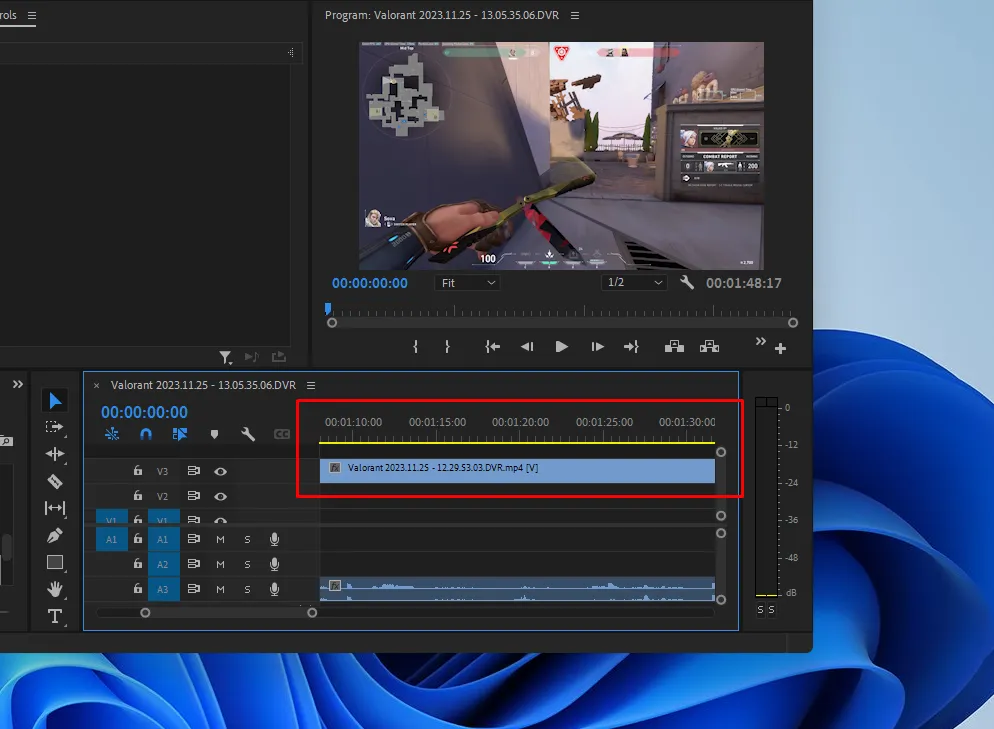Step back one frame
The width and height of the screenshot is (994, 729).
pyautogui.click(x=527, y=347)
